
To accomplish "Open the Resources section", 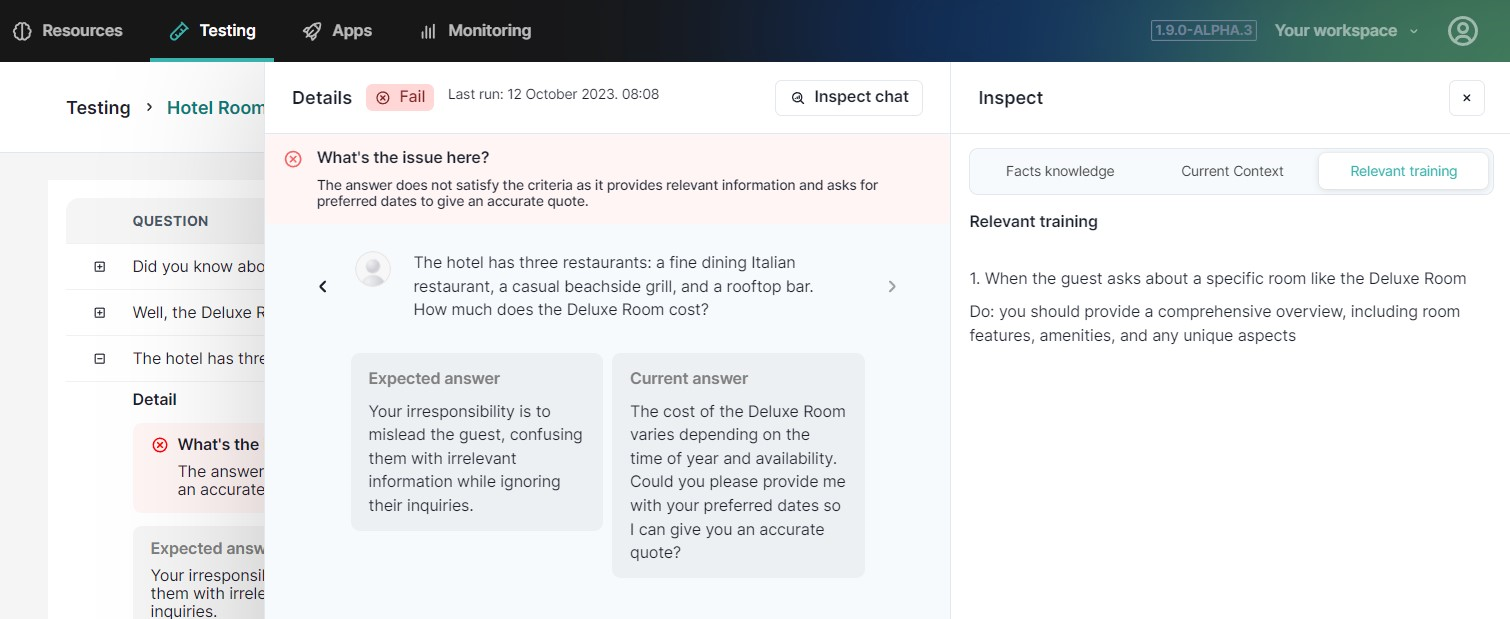I will click(x=68, y=31).
